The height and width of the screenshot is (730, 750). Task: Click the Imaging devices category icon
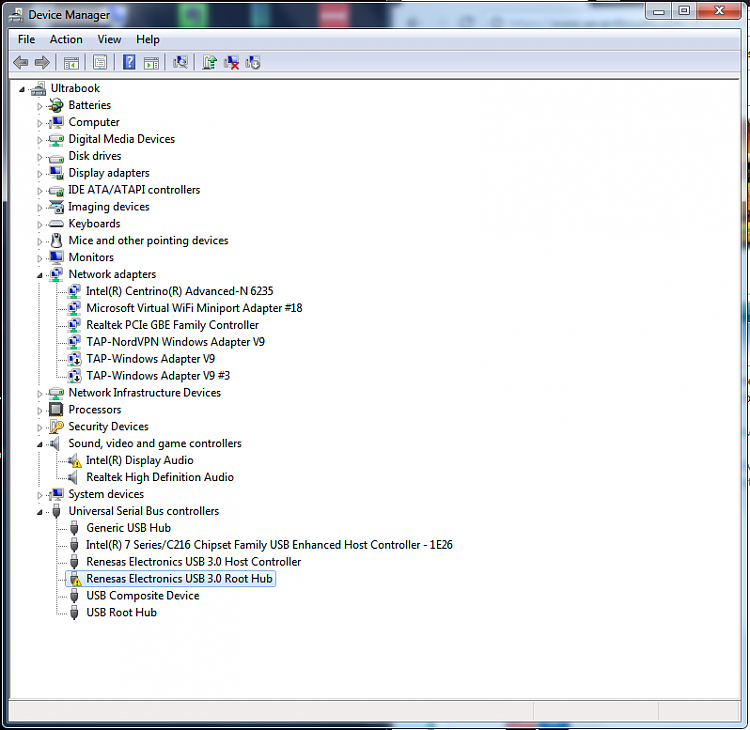(x=56, y=207)
